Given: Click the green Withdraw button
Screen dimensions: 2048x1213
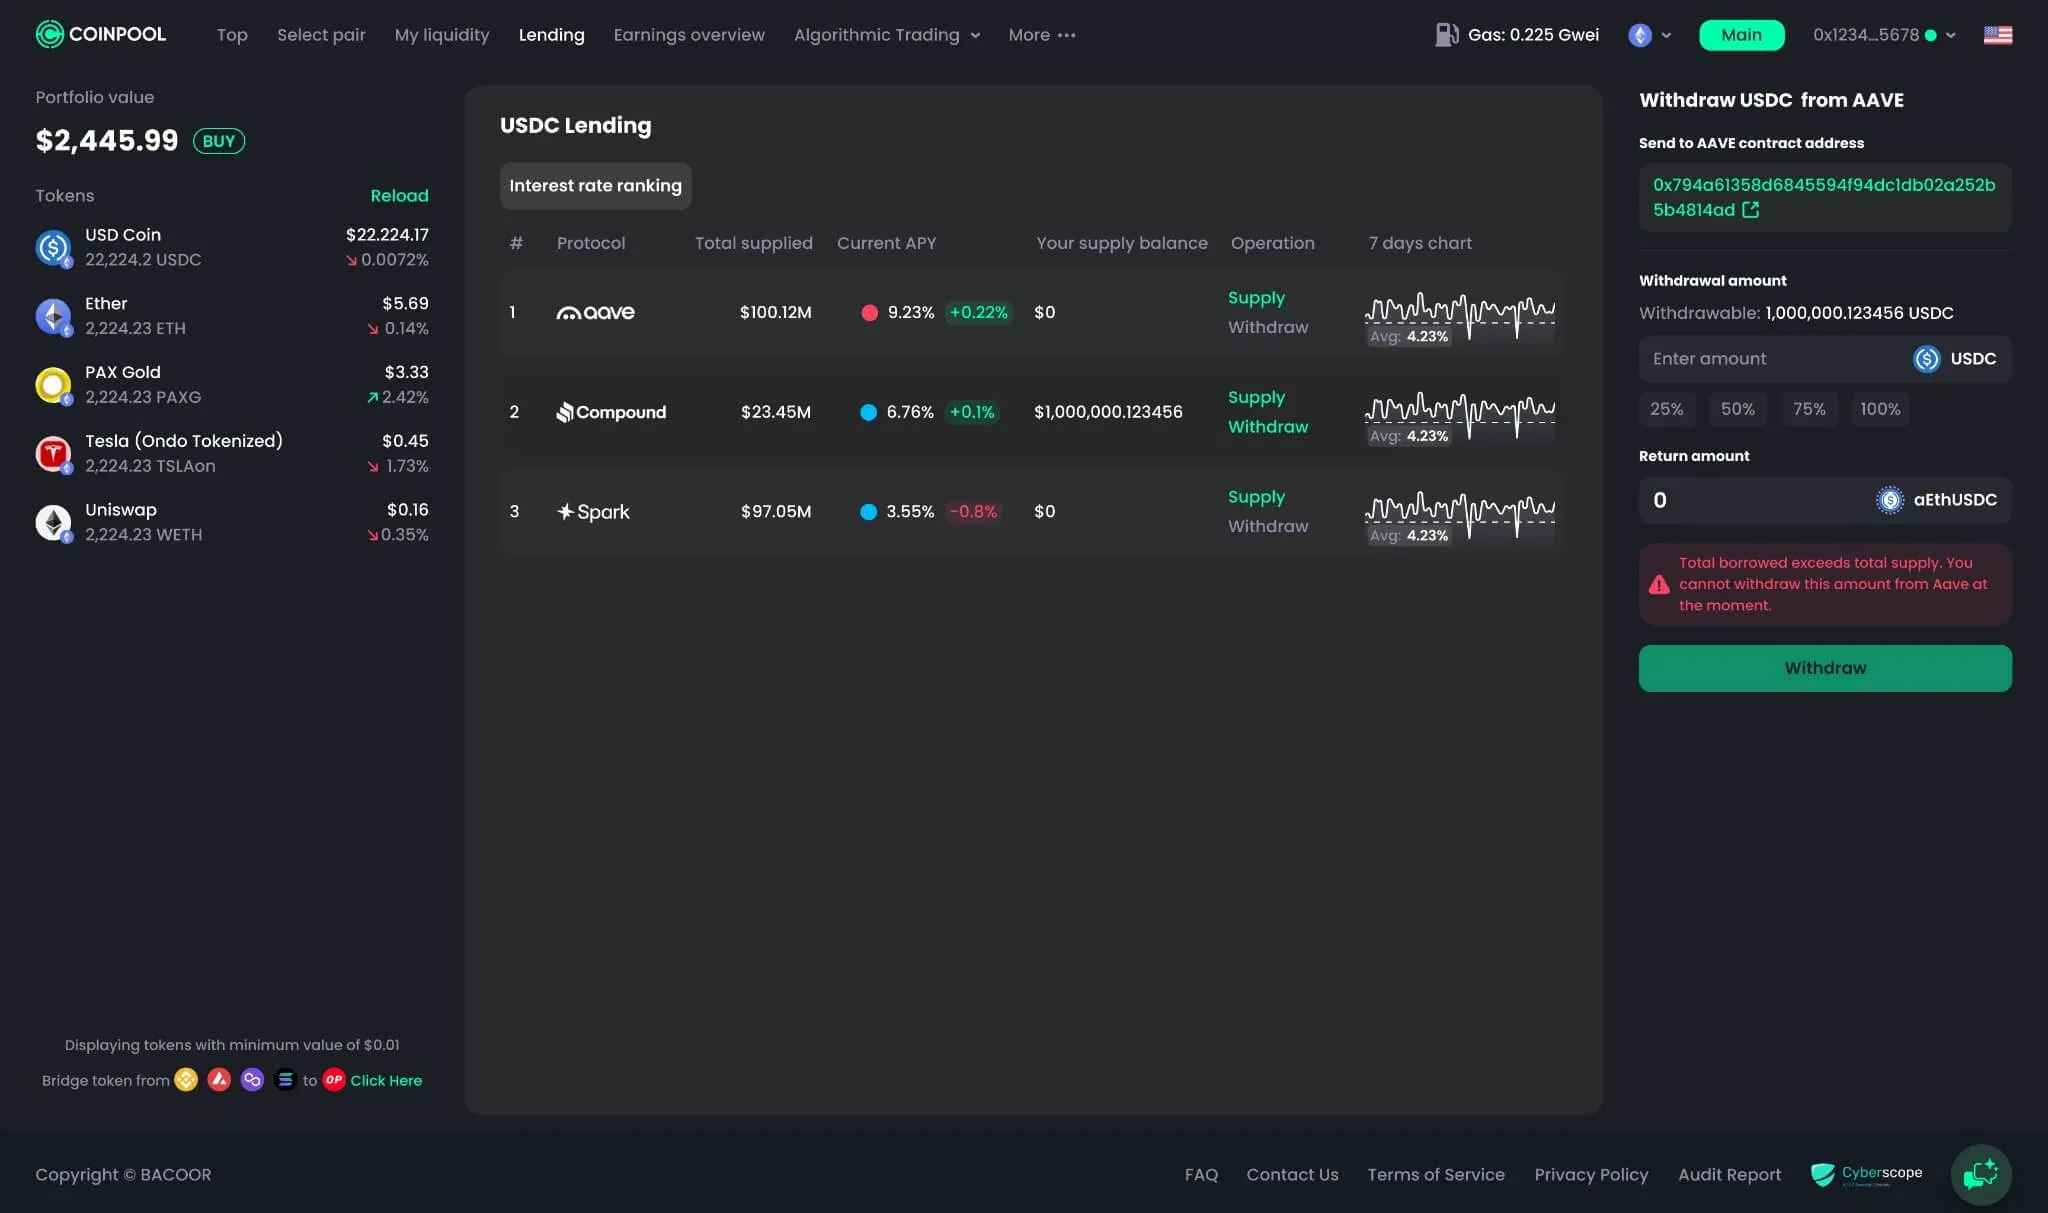Looking at the screenshot, I should pyautogui.click(x=1825, y=668).
